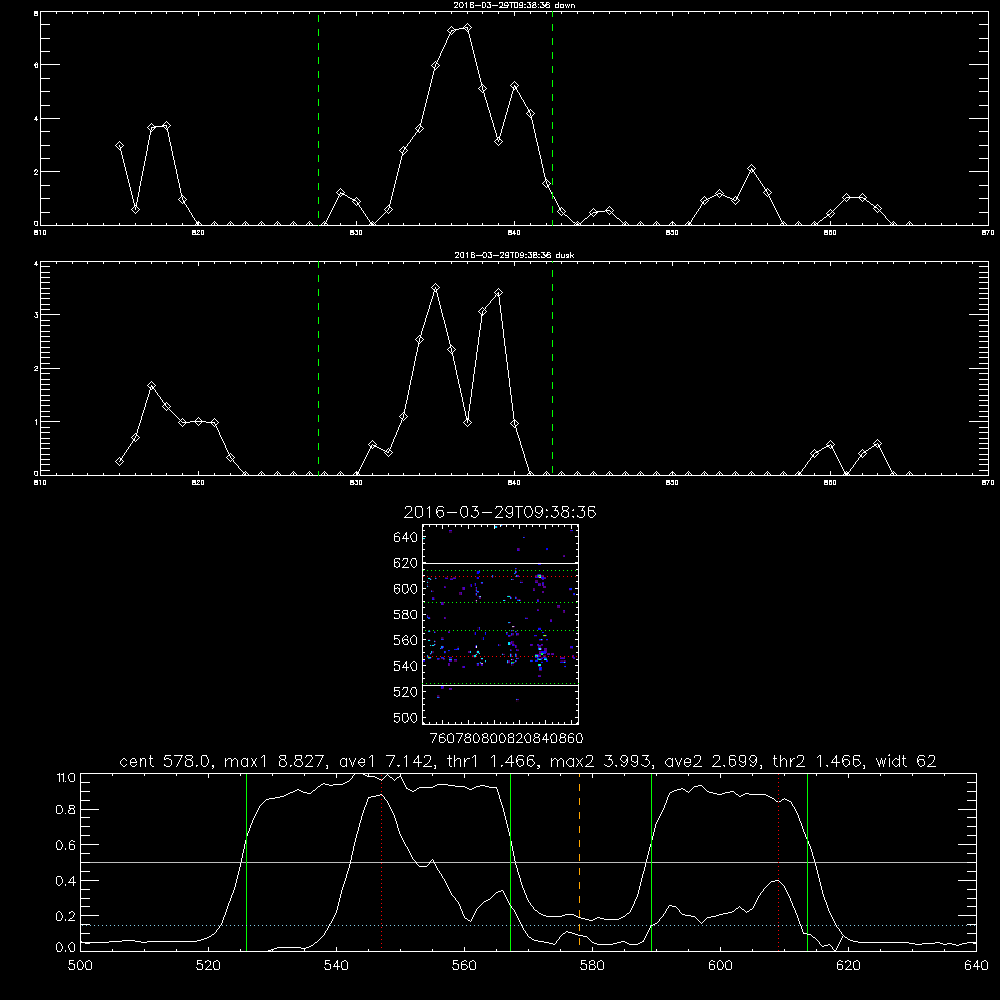1000x1000 pixels.
Task: Click the upper white horizontal line in spectral image
Action: pyautogui.click(x=500, y=564)
